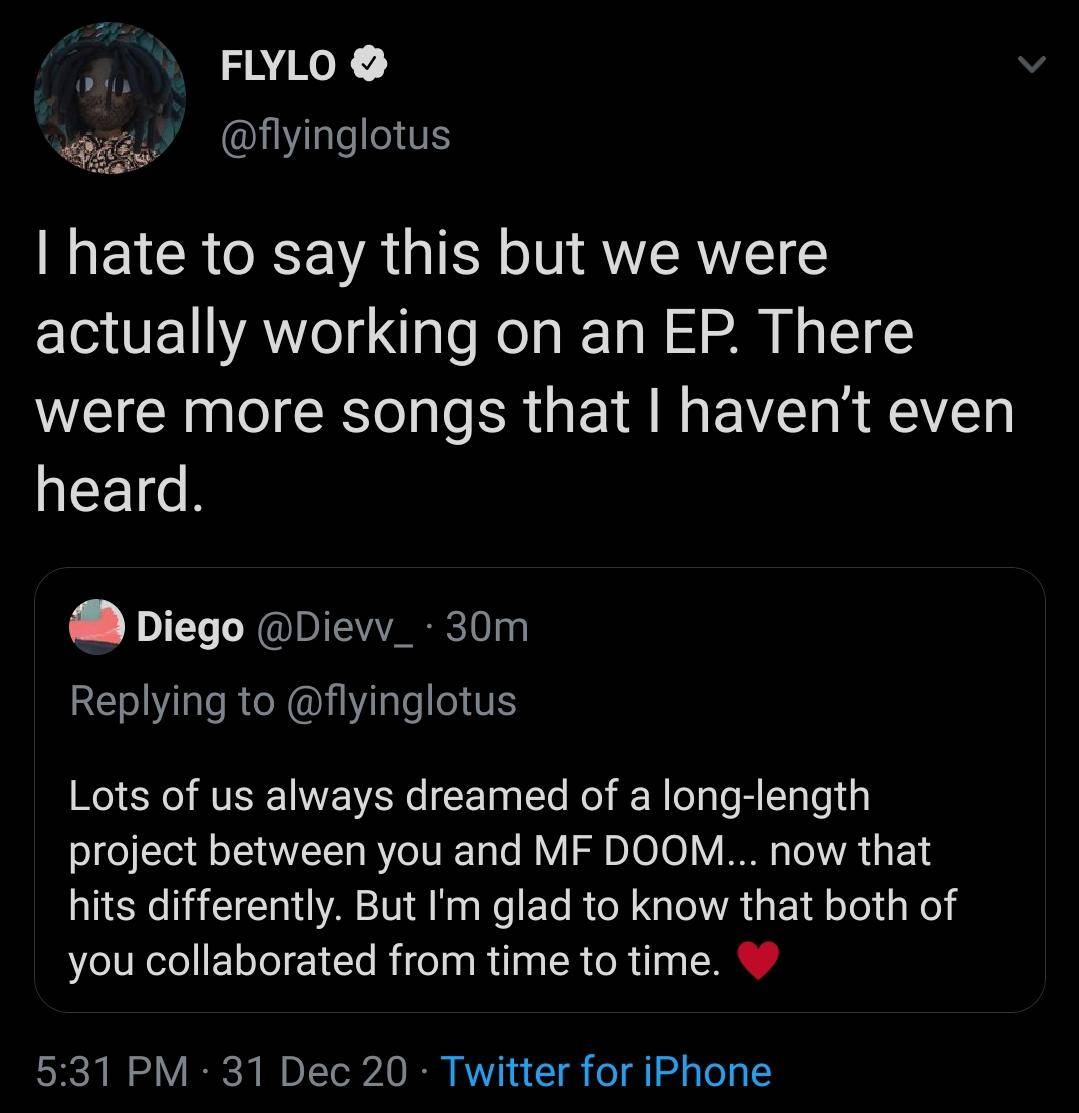Click the Twitter for iPhone source link

(607, 1071)
